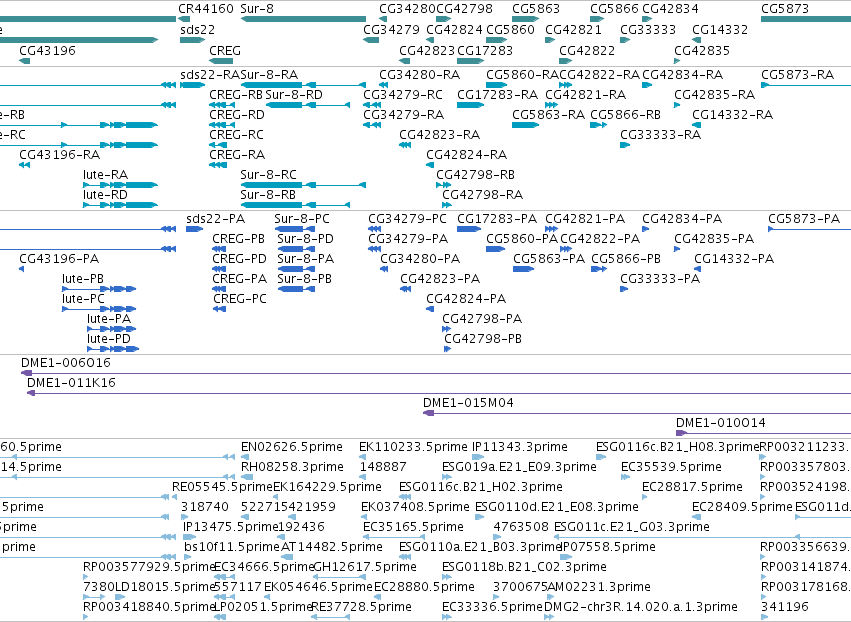
Task: Click the Sur-8-RD transcript label
Action: coord(294,94)
